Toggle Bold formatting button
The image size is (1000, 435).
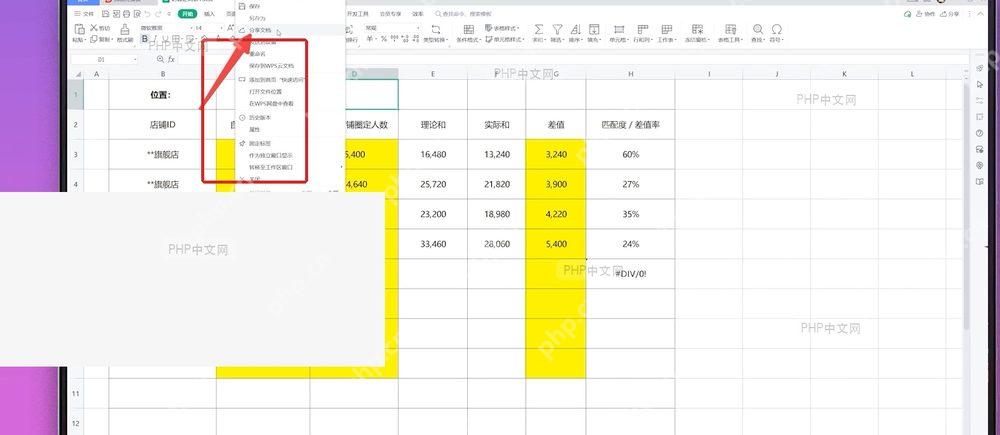[145, 40]
